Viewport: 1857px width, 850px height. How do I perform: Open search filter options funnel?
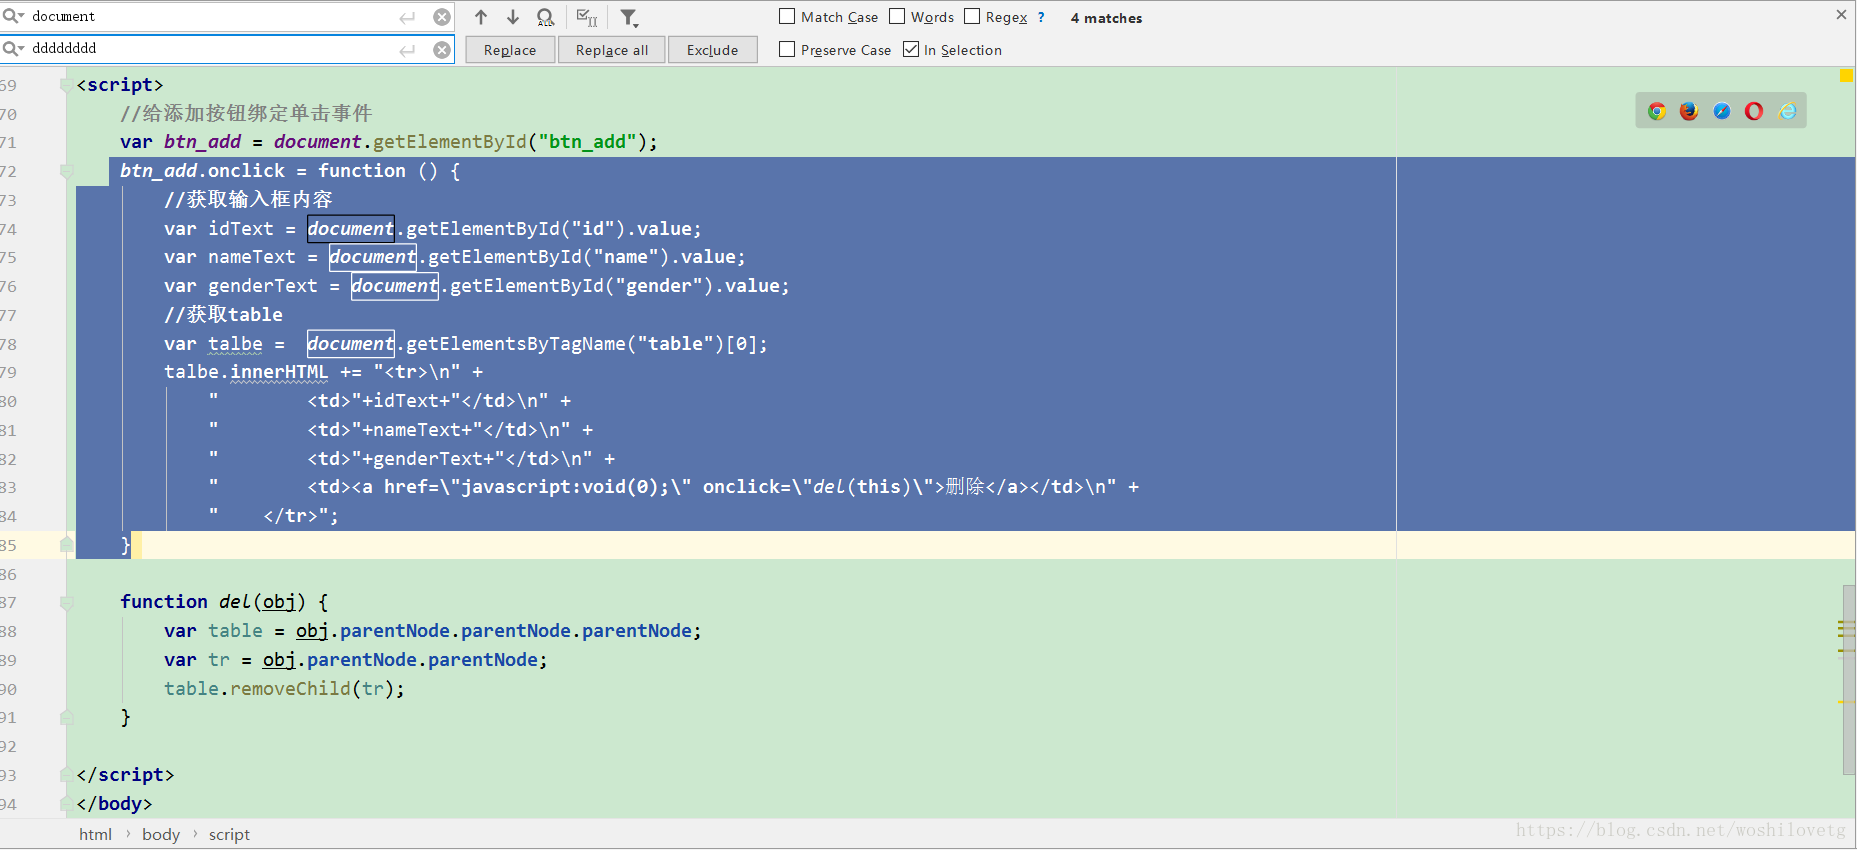(629, 17)
